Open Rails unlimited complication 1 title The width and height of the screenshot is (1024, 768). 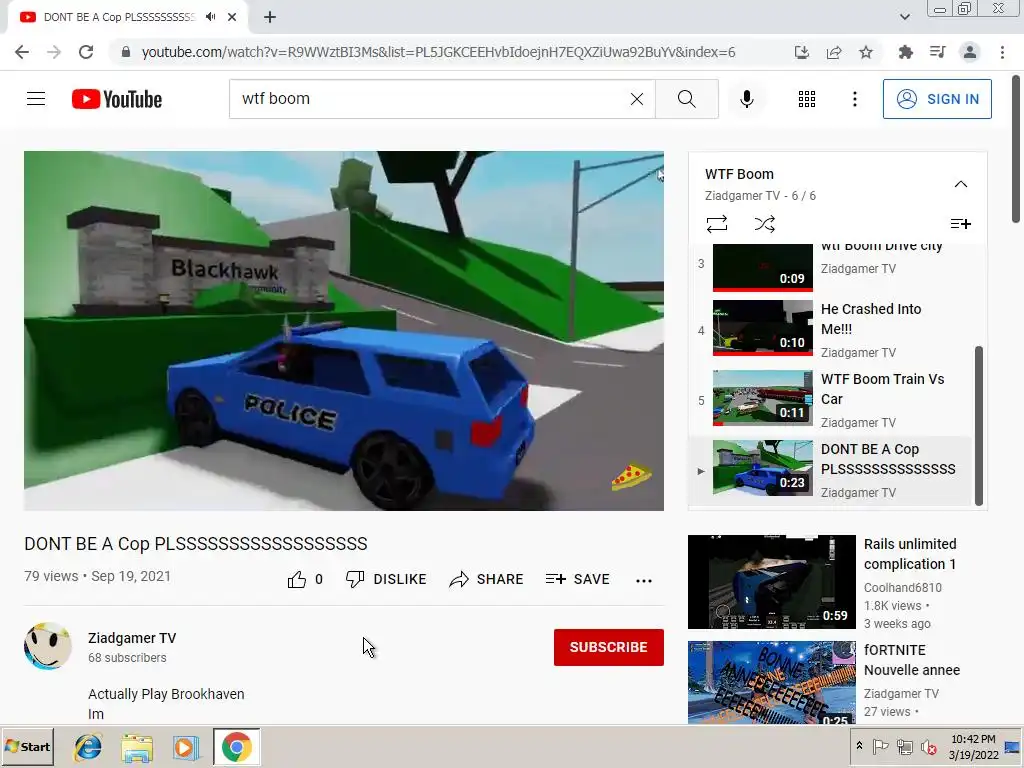click(x=910, y=554)
